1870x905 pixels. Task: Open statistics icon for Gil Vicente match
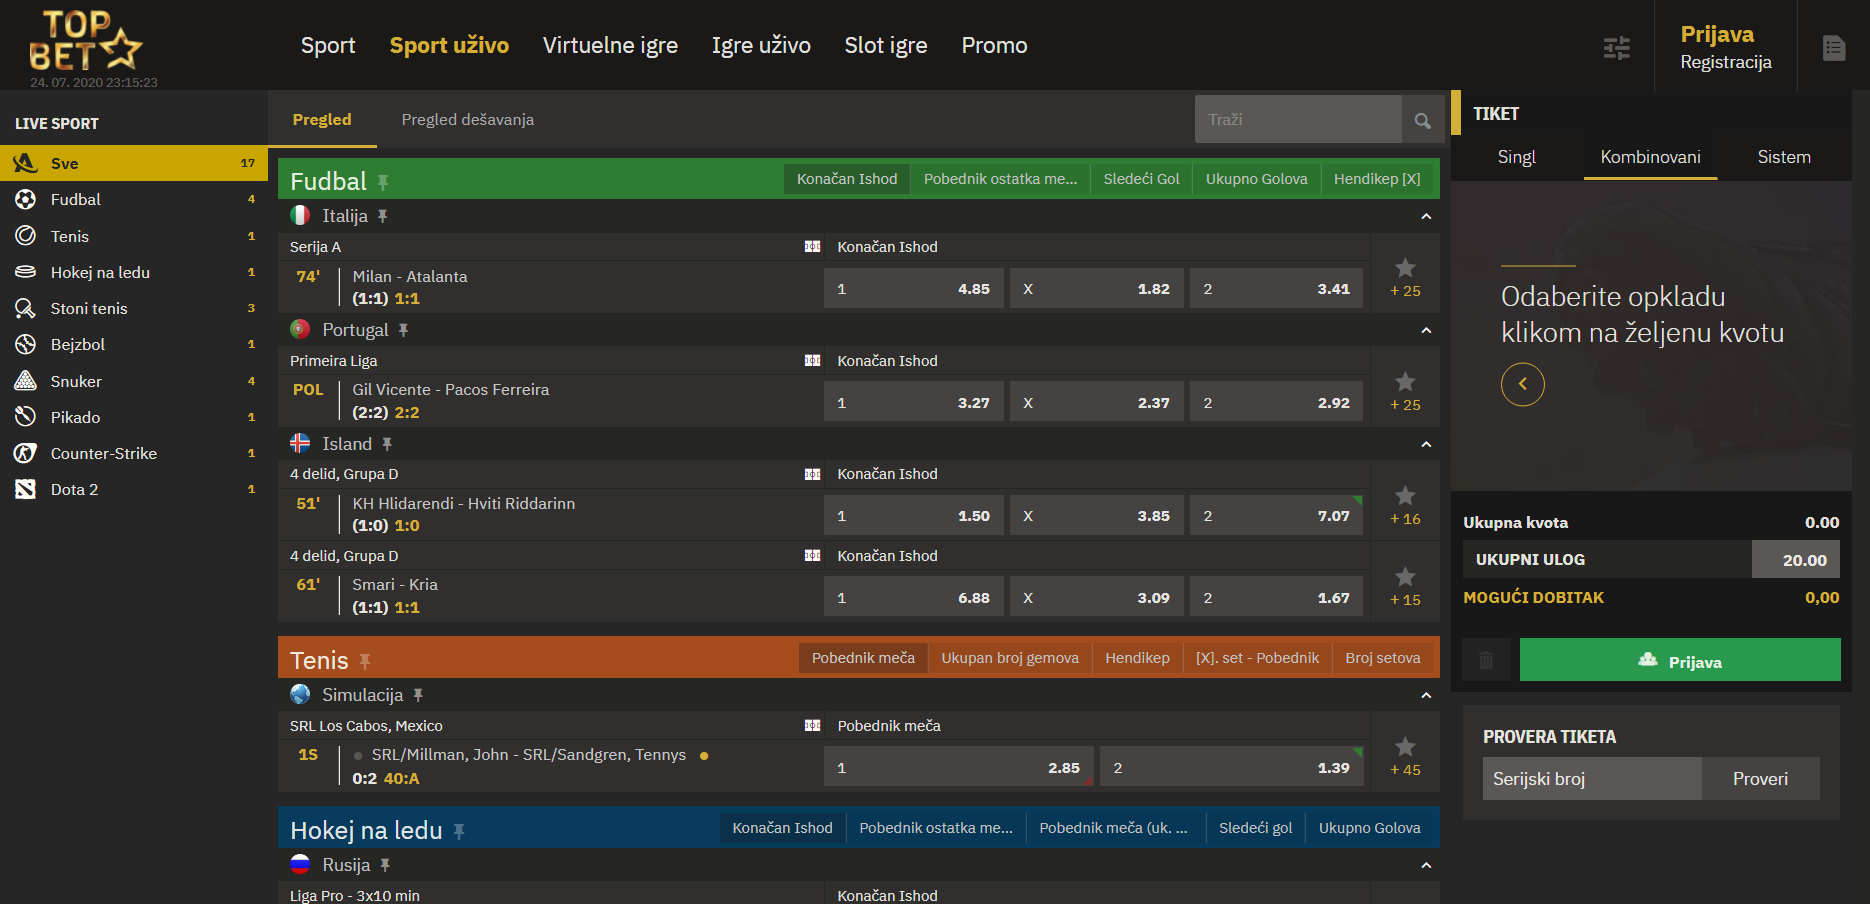812,361
